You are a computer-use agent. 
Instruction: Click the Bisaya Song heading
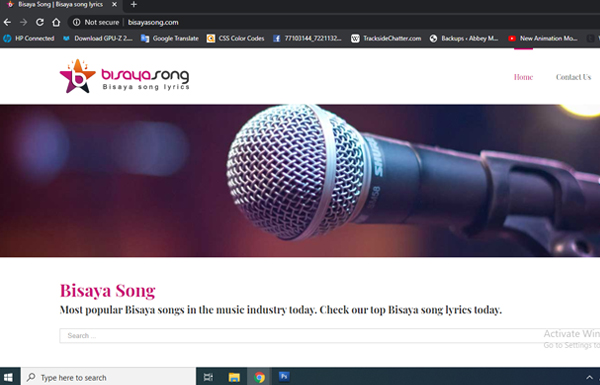[x=108, y=290]
